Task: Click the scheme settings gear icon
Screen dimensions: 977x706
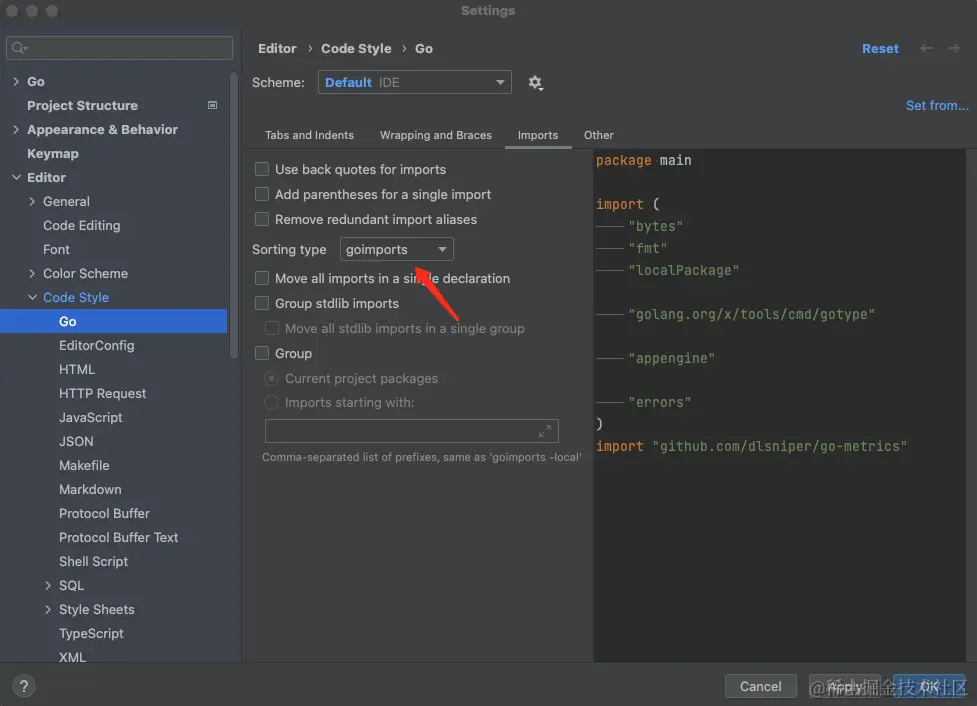Action: tap(536, 83)
